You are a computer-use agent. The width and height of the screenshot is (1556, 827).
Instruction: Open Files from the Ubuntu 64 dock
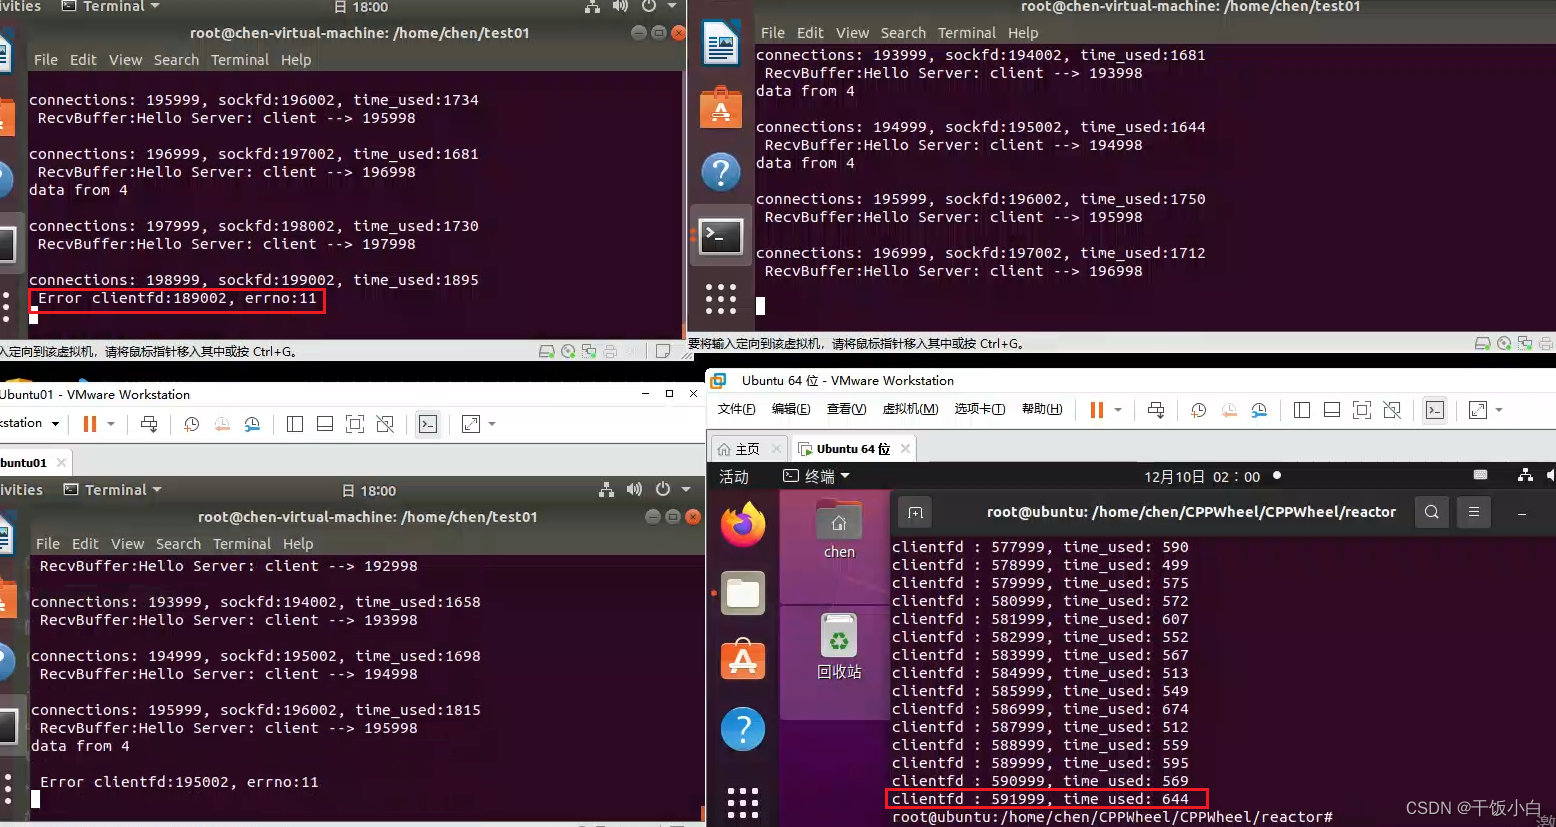(743, 593)
